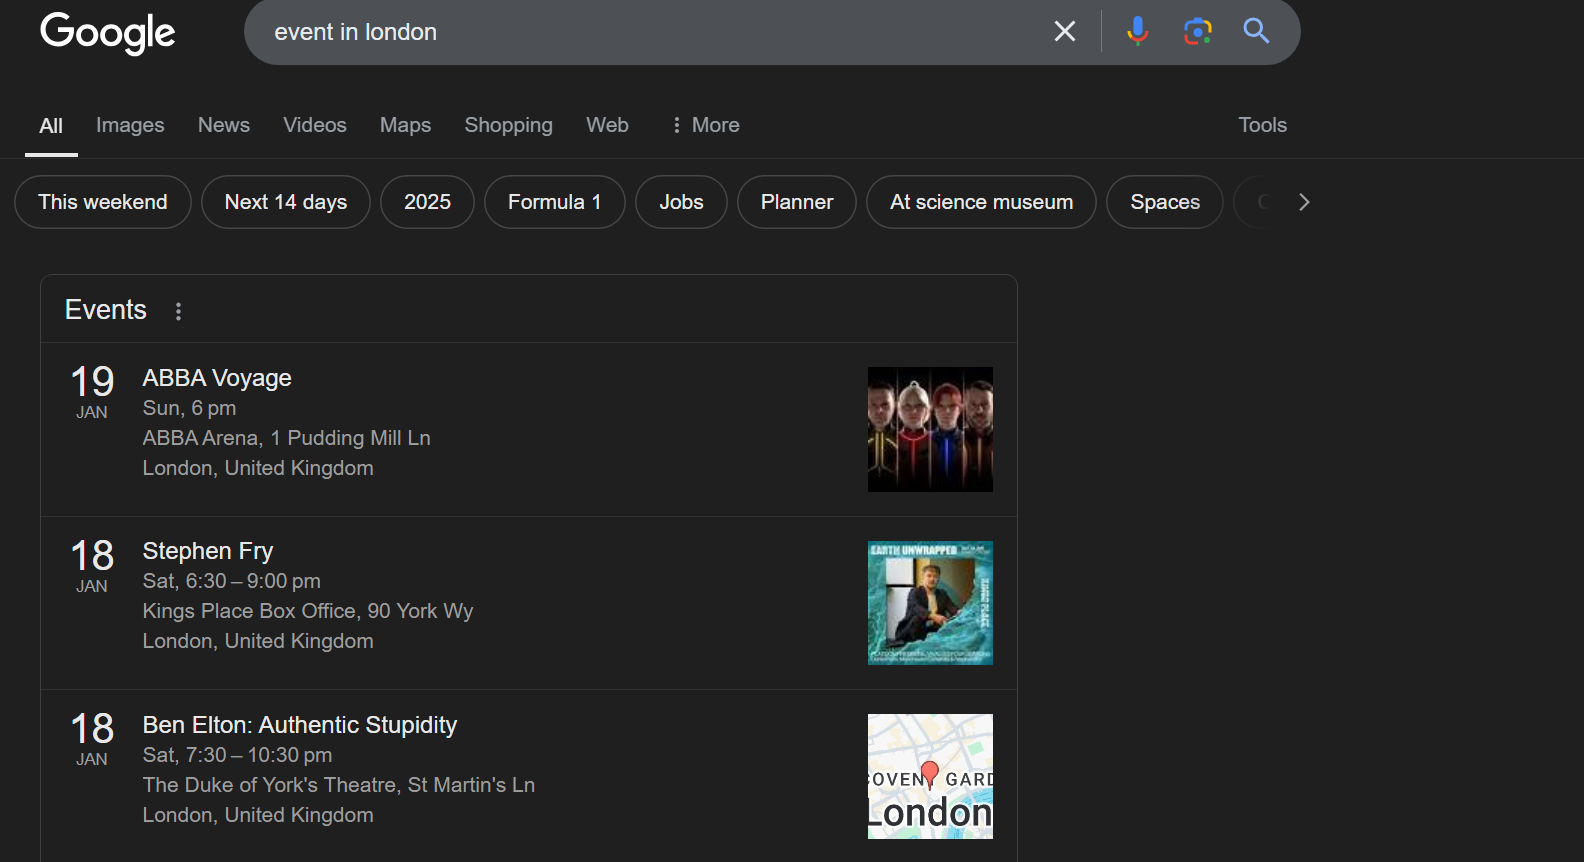Click the 19 JAN date label
The height and width of the screenshot is (862, 1584).
tap(92, 392)
